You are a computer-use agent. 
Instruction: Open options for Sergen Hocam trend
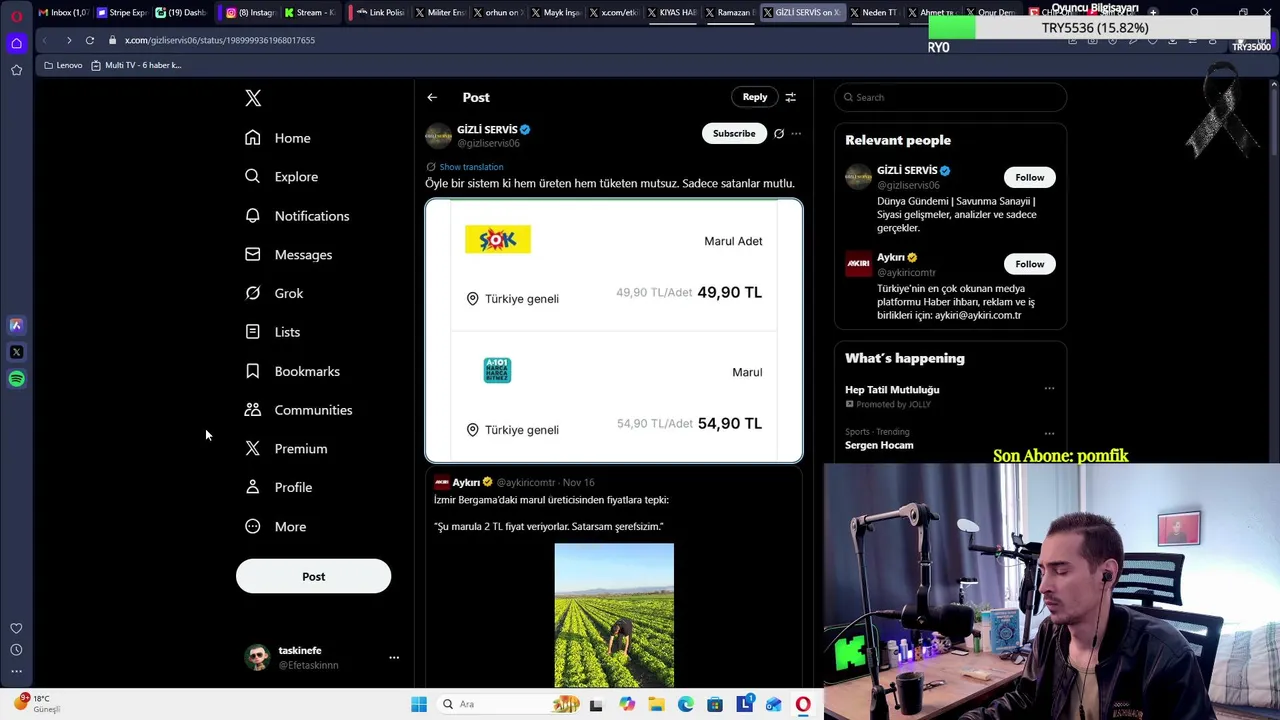1049,433
